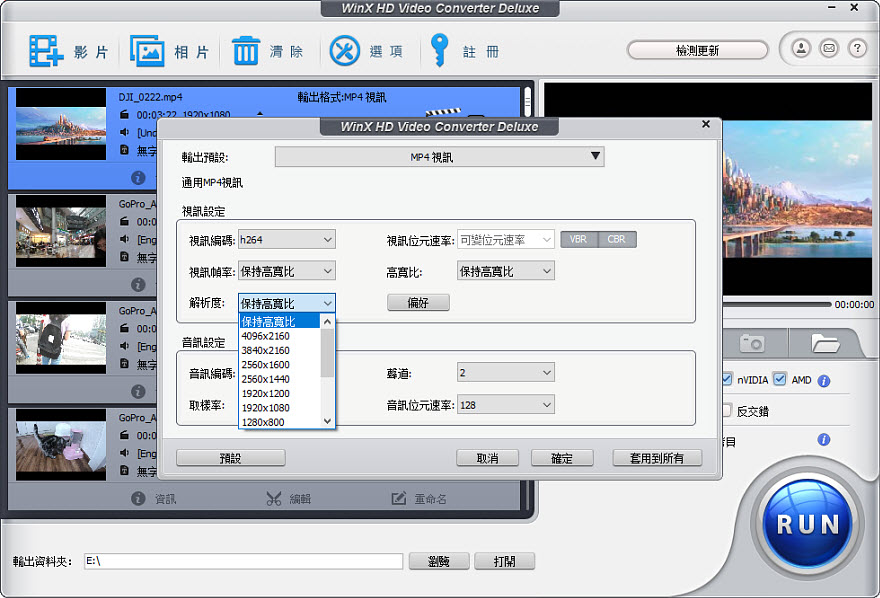Close the settings dialog
The height and width of the screenshot is (598, 880).
pyautogui.click(x=706, y=124)
